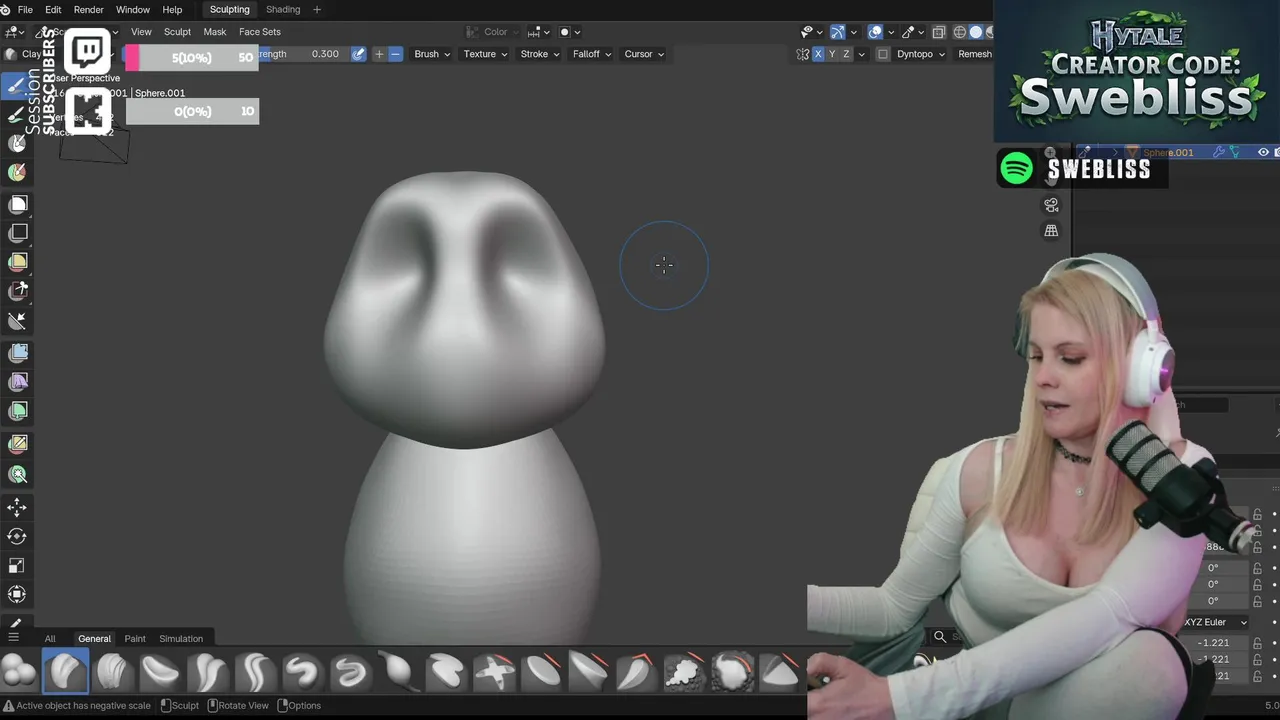Open the Remesh dropdown
The image size is (1280, 720).
pos(975,54)
